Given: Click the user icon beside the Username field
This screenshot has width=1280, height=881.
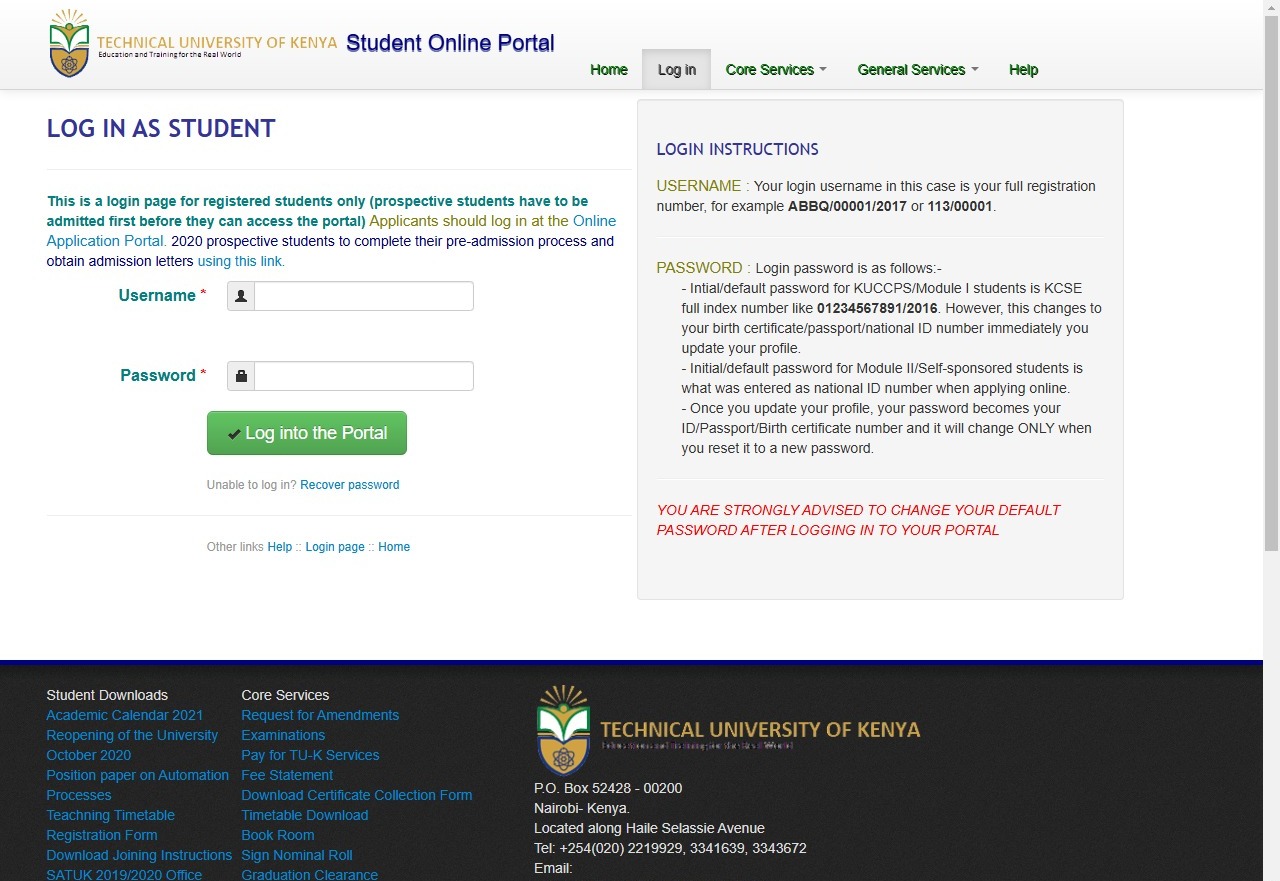Looking at the screenshot, I should tap(241, 296).
